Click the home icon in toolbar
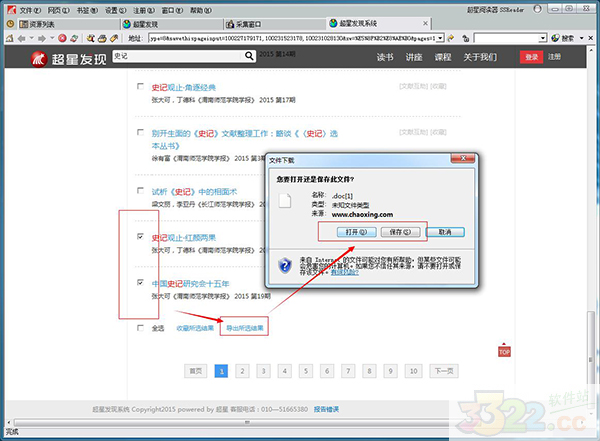Screen dimensions: 600x441 [10, 38]
